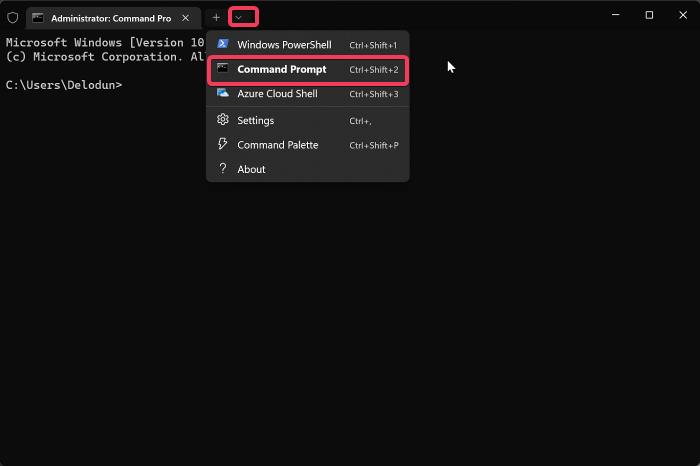Close the Administrator: Command Prompt tab
The height and width of the screenshot is (466, 700).
point(186,18)
